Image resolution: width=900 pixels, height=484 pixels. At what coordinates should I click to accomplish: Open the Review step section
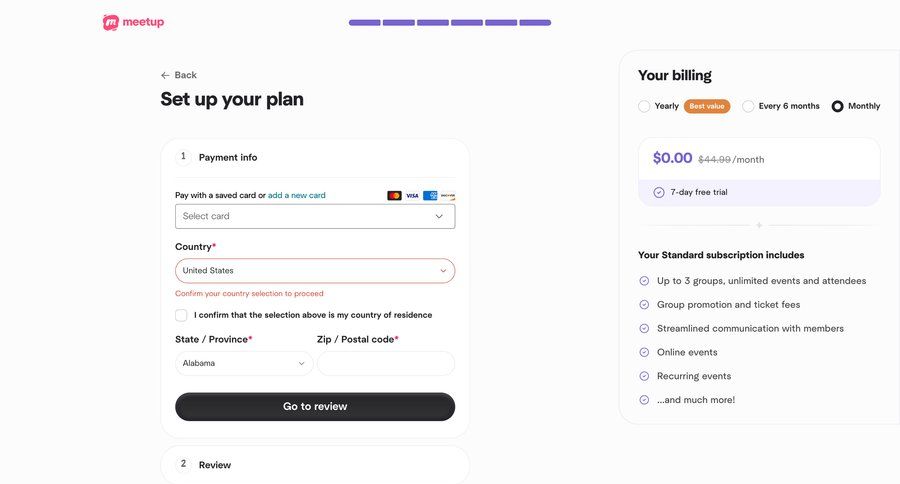point(215,465)
